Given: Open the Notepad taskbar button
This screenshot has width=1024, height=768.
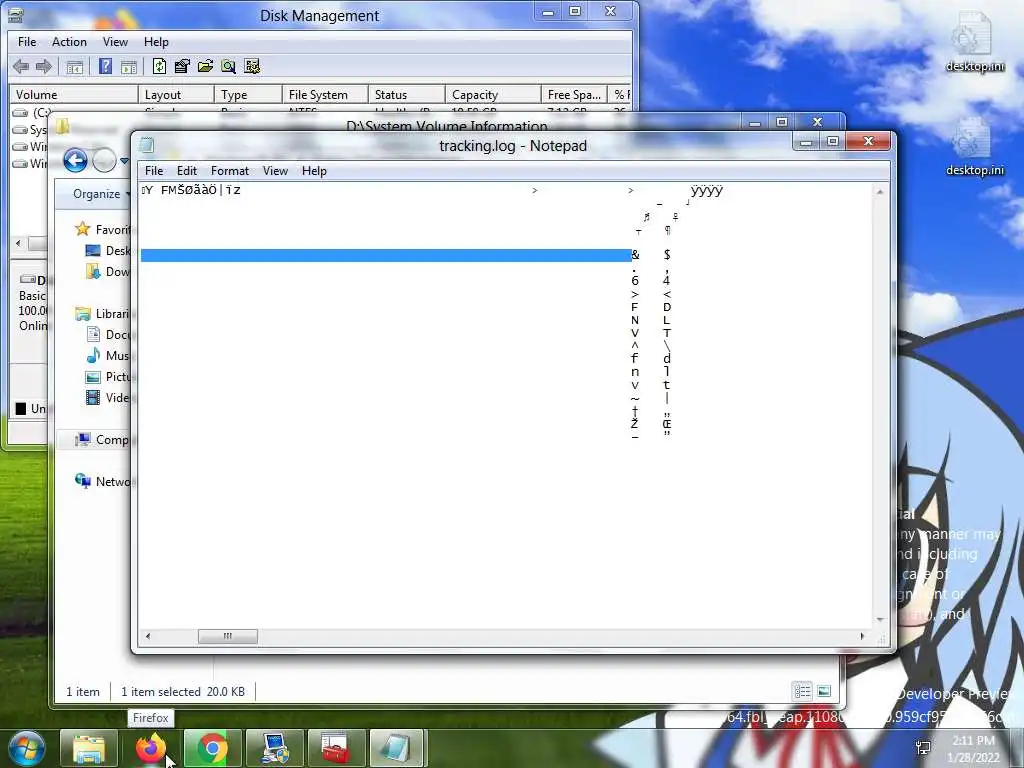Looking at the screenshot, I should point(396,748).
